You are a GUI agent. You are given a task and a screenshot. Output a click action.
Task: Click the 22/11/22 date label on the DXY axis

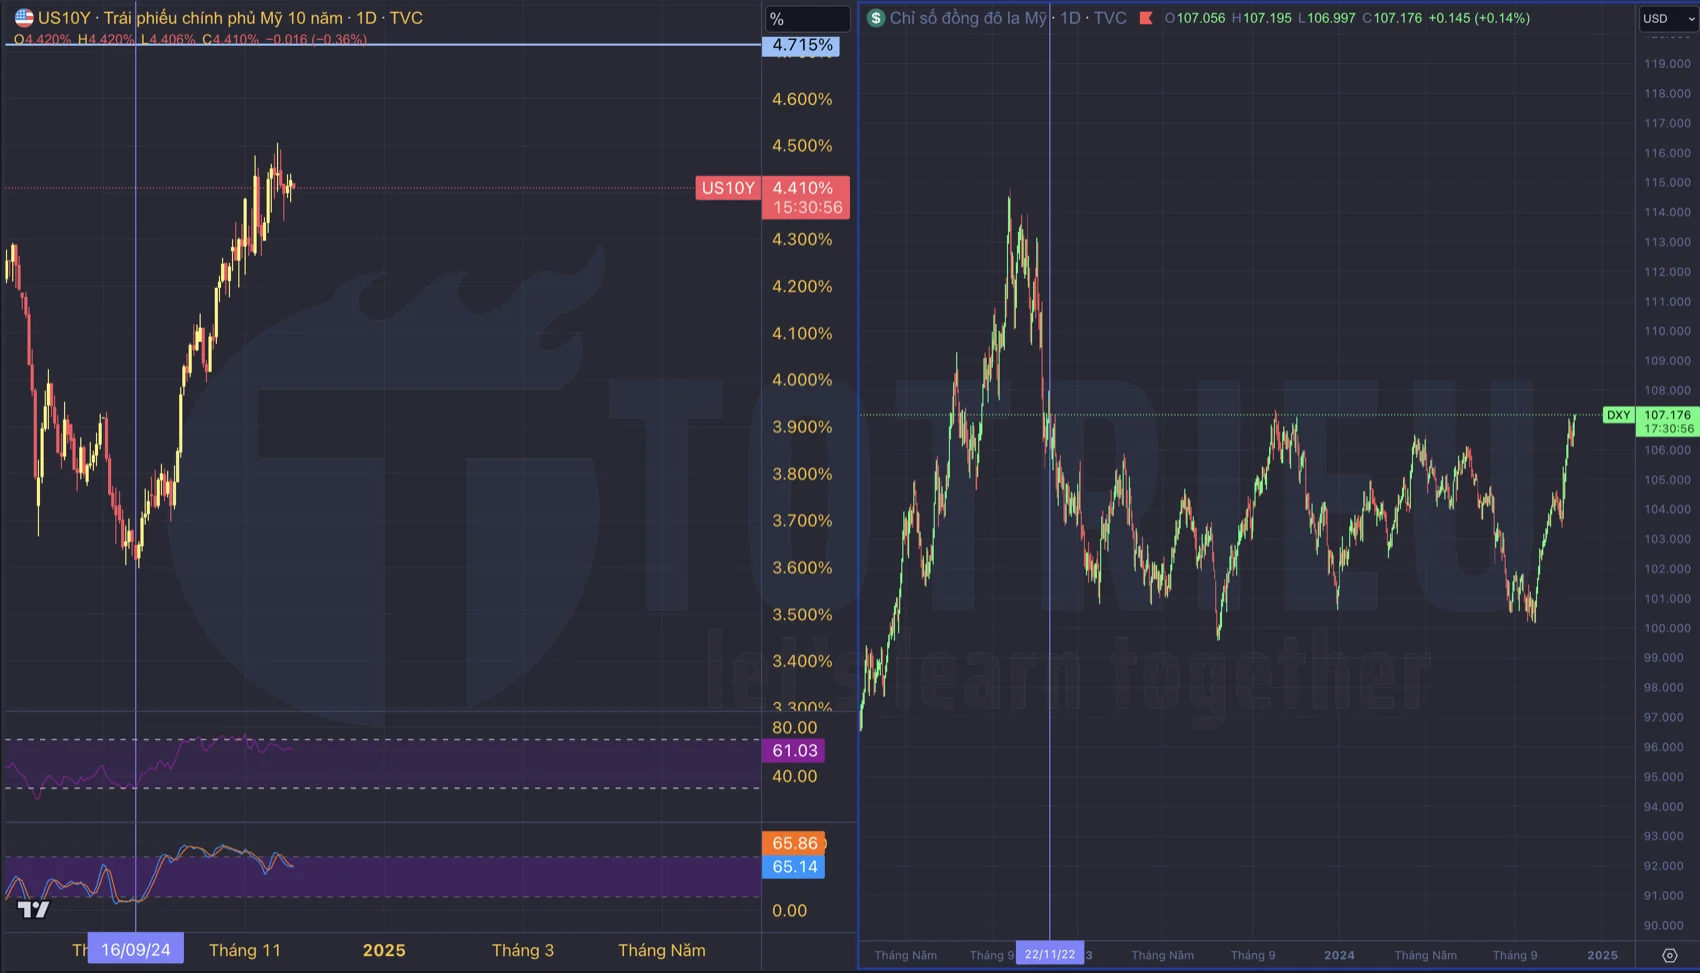(x=1050, y=955)
